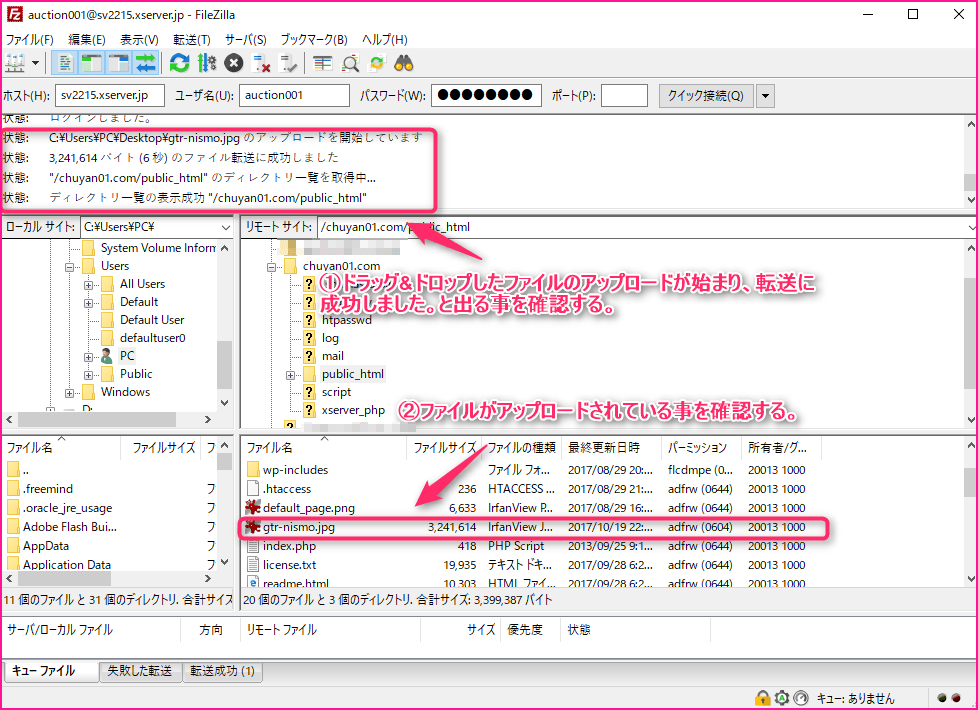978x710 pixels.
Task: Select the mail remote folder
Action: pyautogui.click(x=332, y=356)
